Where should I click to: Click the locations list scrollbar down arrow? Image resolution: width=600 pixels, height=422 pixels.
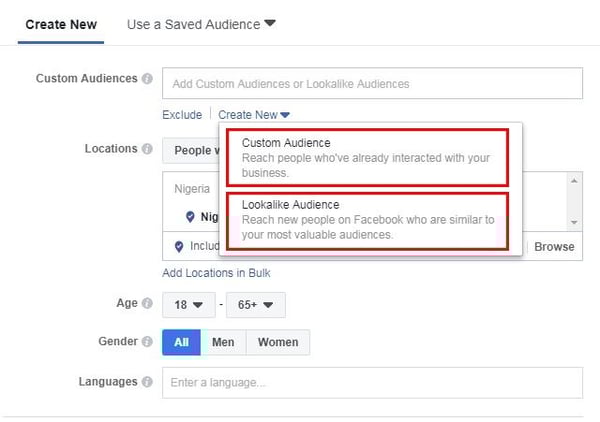point(574,222)
